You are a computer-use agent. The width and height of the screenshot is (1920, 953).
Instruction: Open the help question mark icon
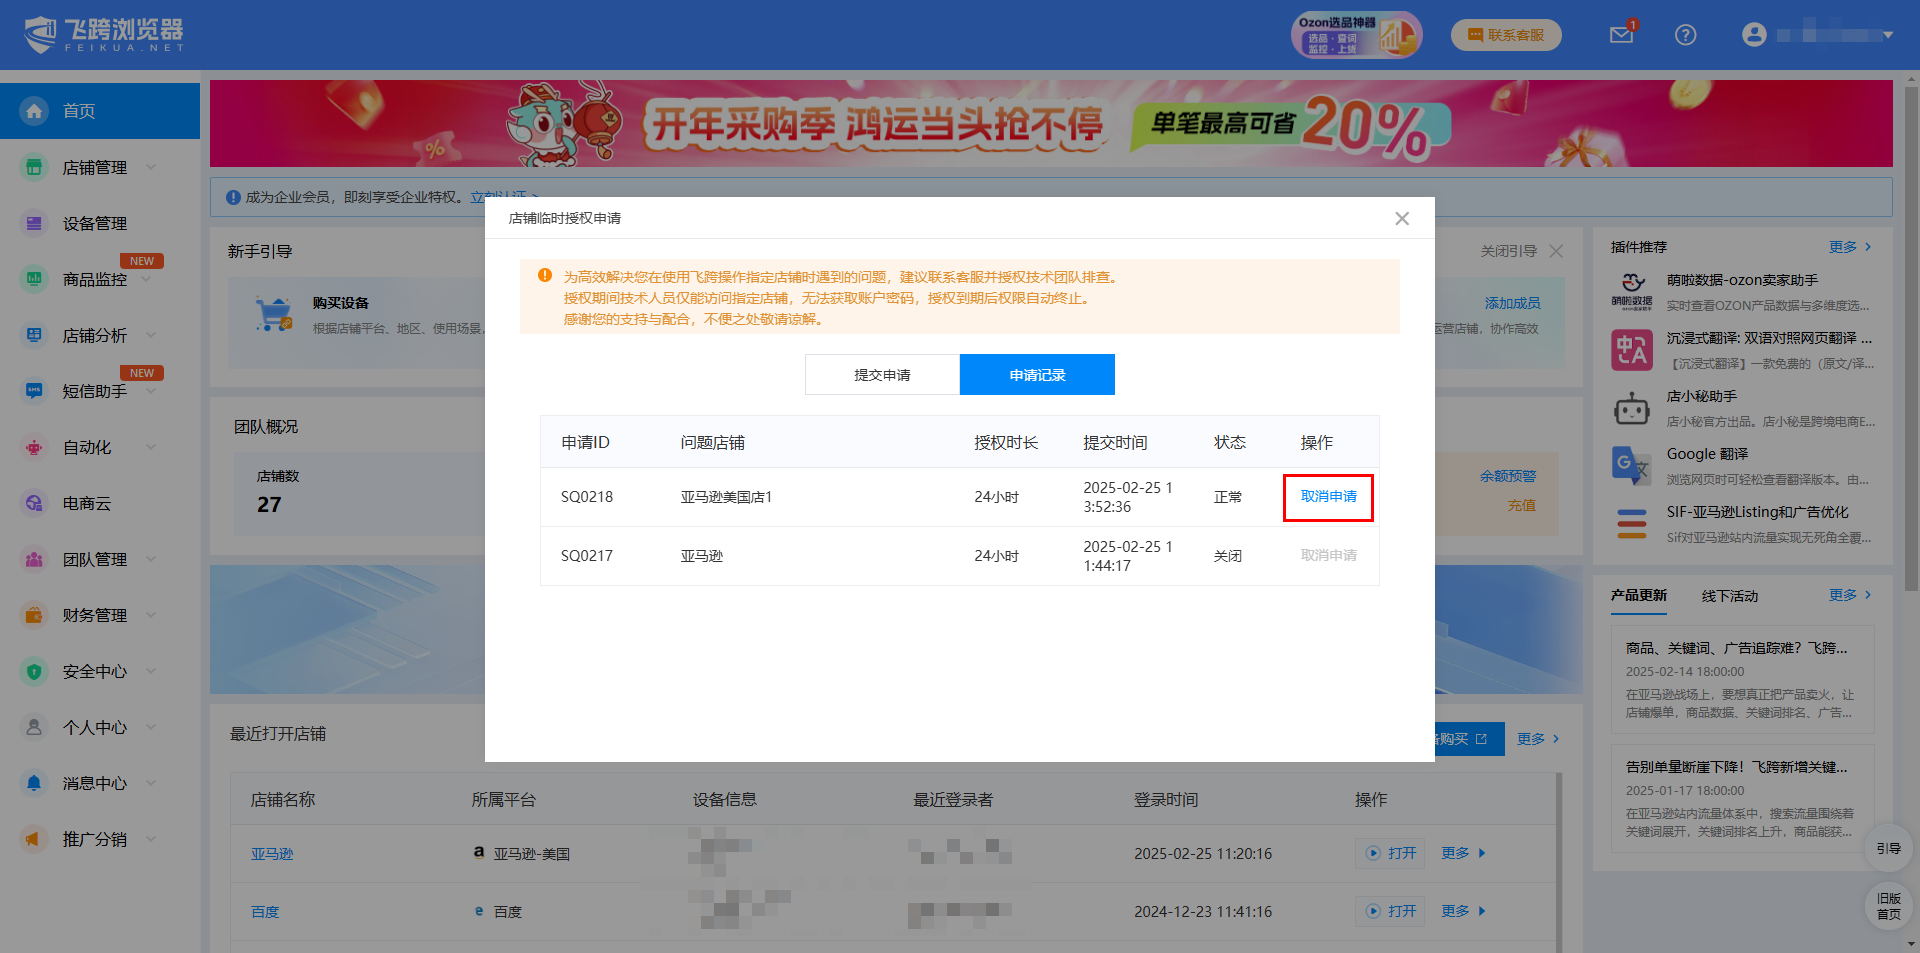tap(1685, 35)
